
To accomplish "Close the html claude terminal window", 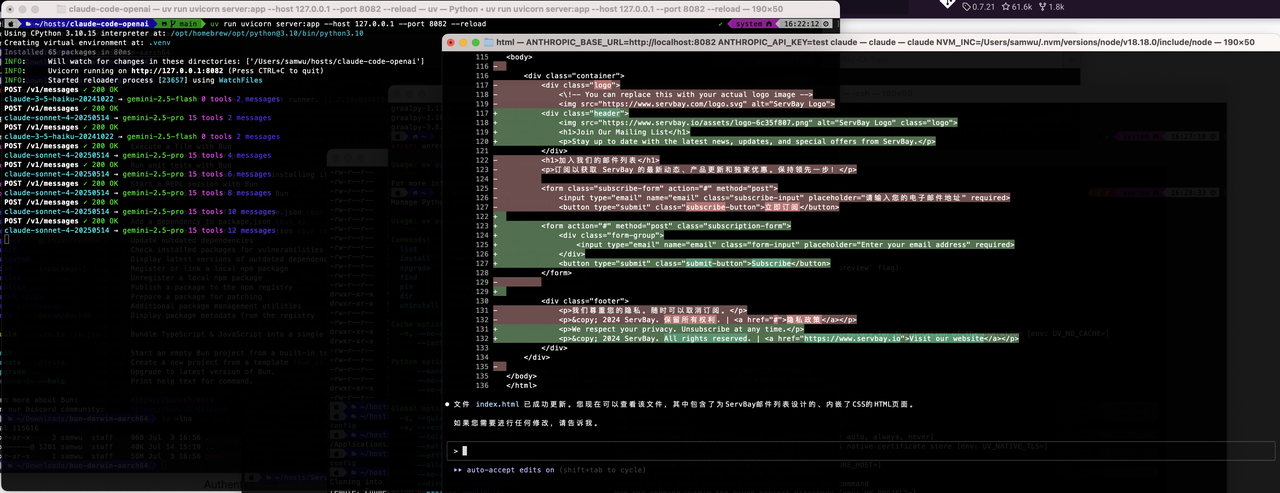I will click(452, 43).
